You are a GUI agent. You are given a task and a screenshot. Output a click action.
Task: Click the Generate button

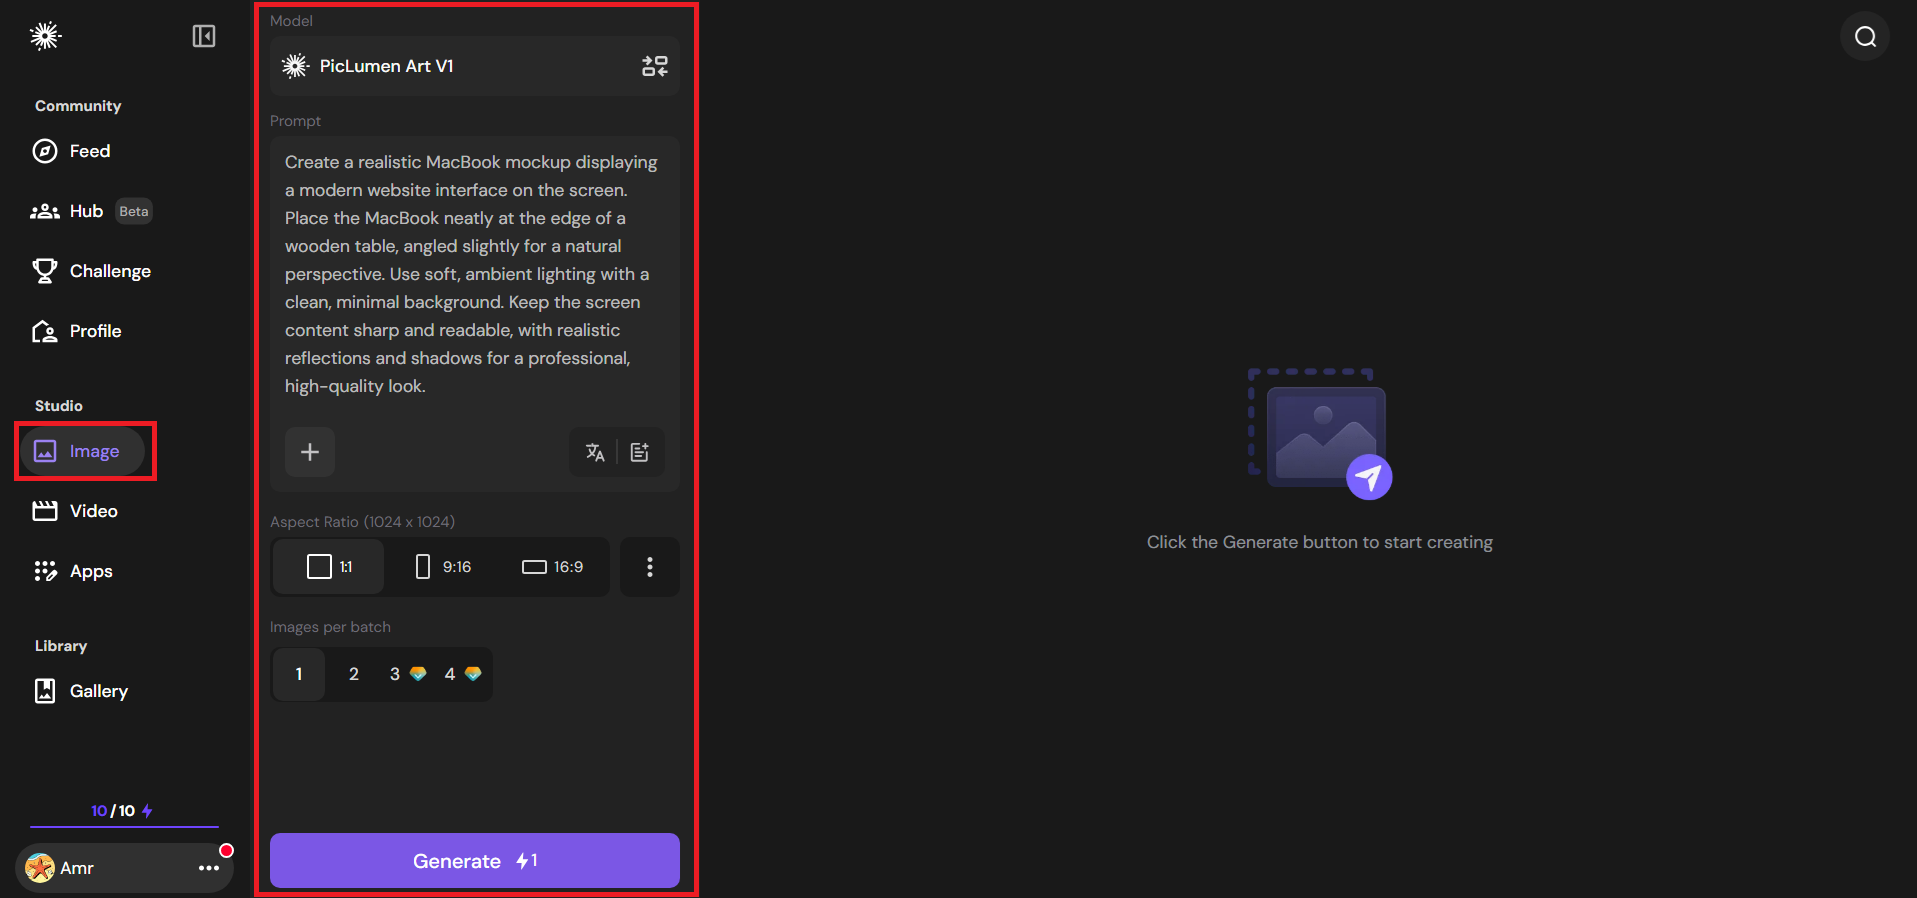475,861
